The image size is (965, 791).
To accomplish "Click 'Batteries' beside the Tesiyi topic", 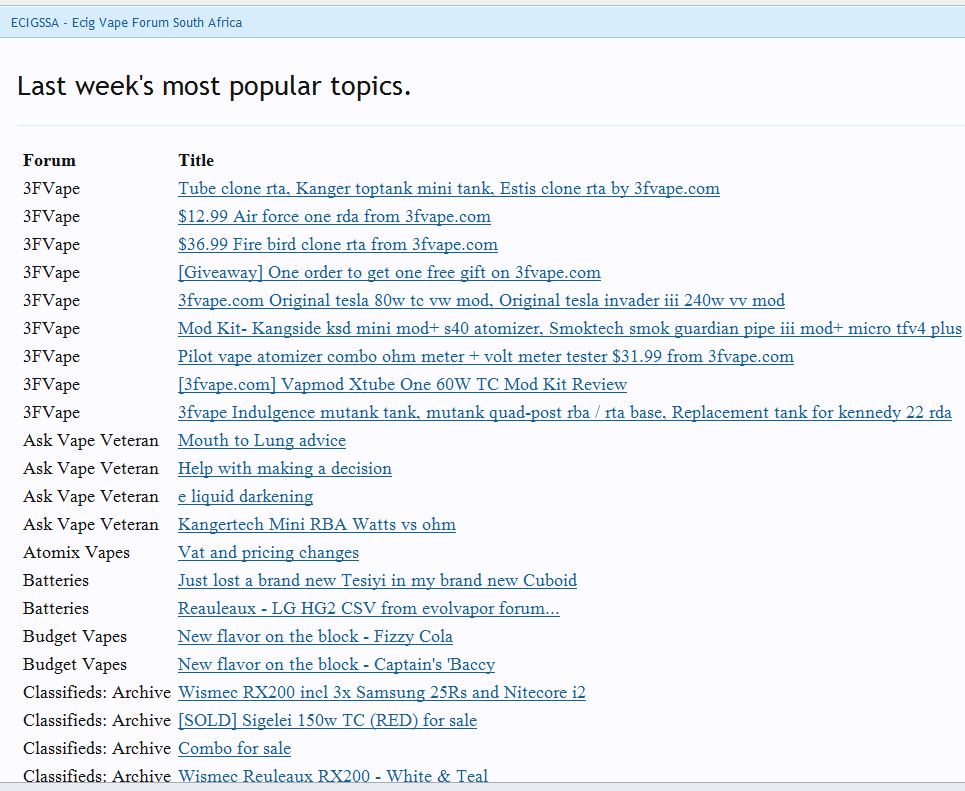I will [x=56, y=580].
